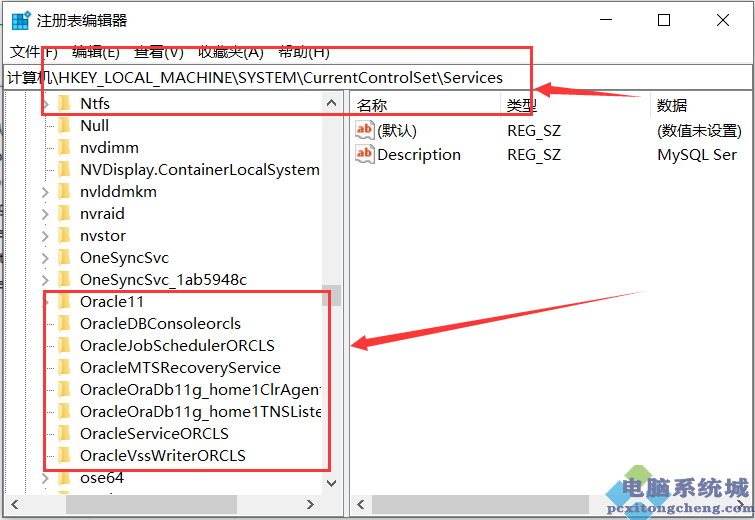Select the Description value name
755x520 pixels.
click(x=419, y=155)
